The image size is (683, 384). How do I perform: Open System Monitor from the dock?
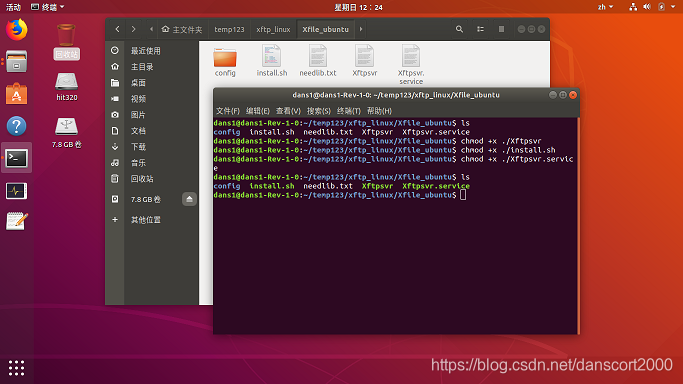coord(17,191)
